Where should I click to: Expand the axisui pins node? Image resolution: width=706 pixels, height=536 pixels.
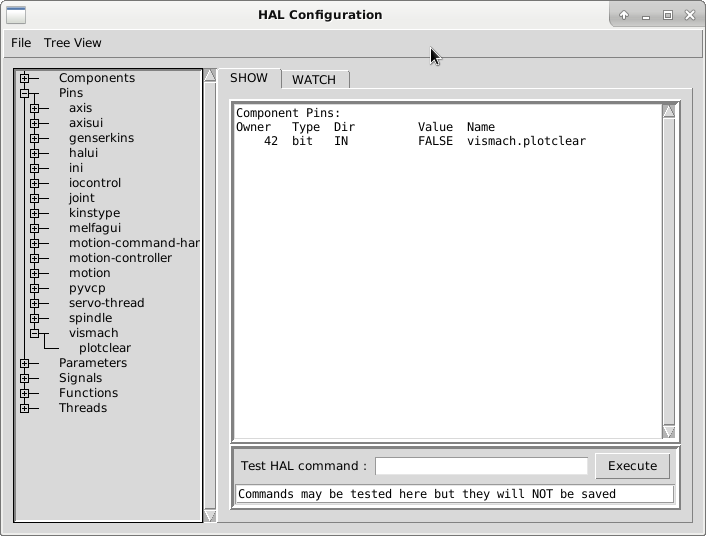[x=35, y=123]
